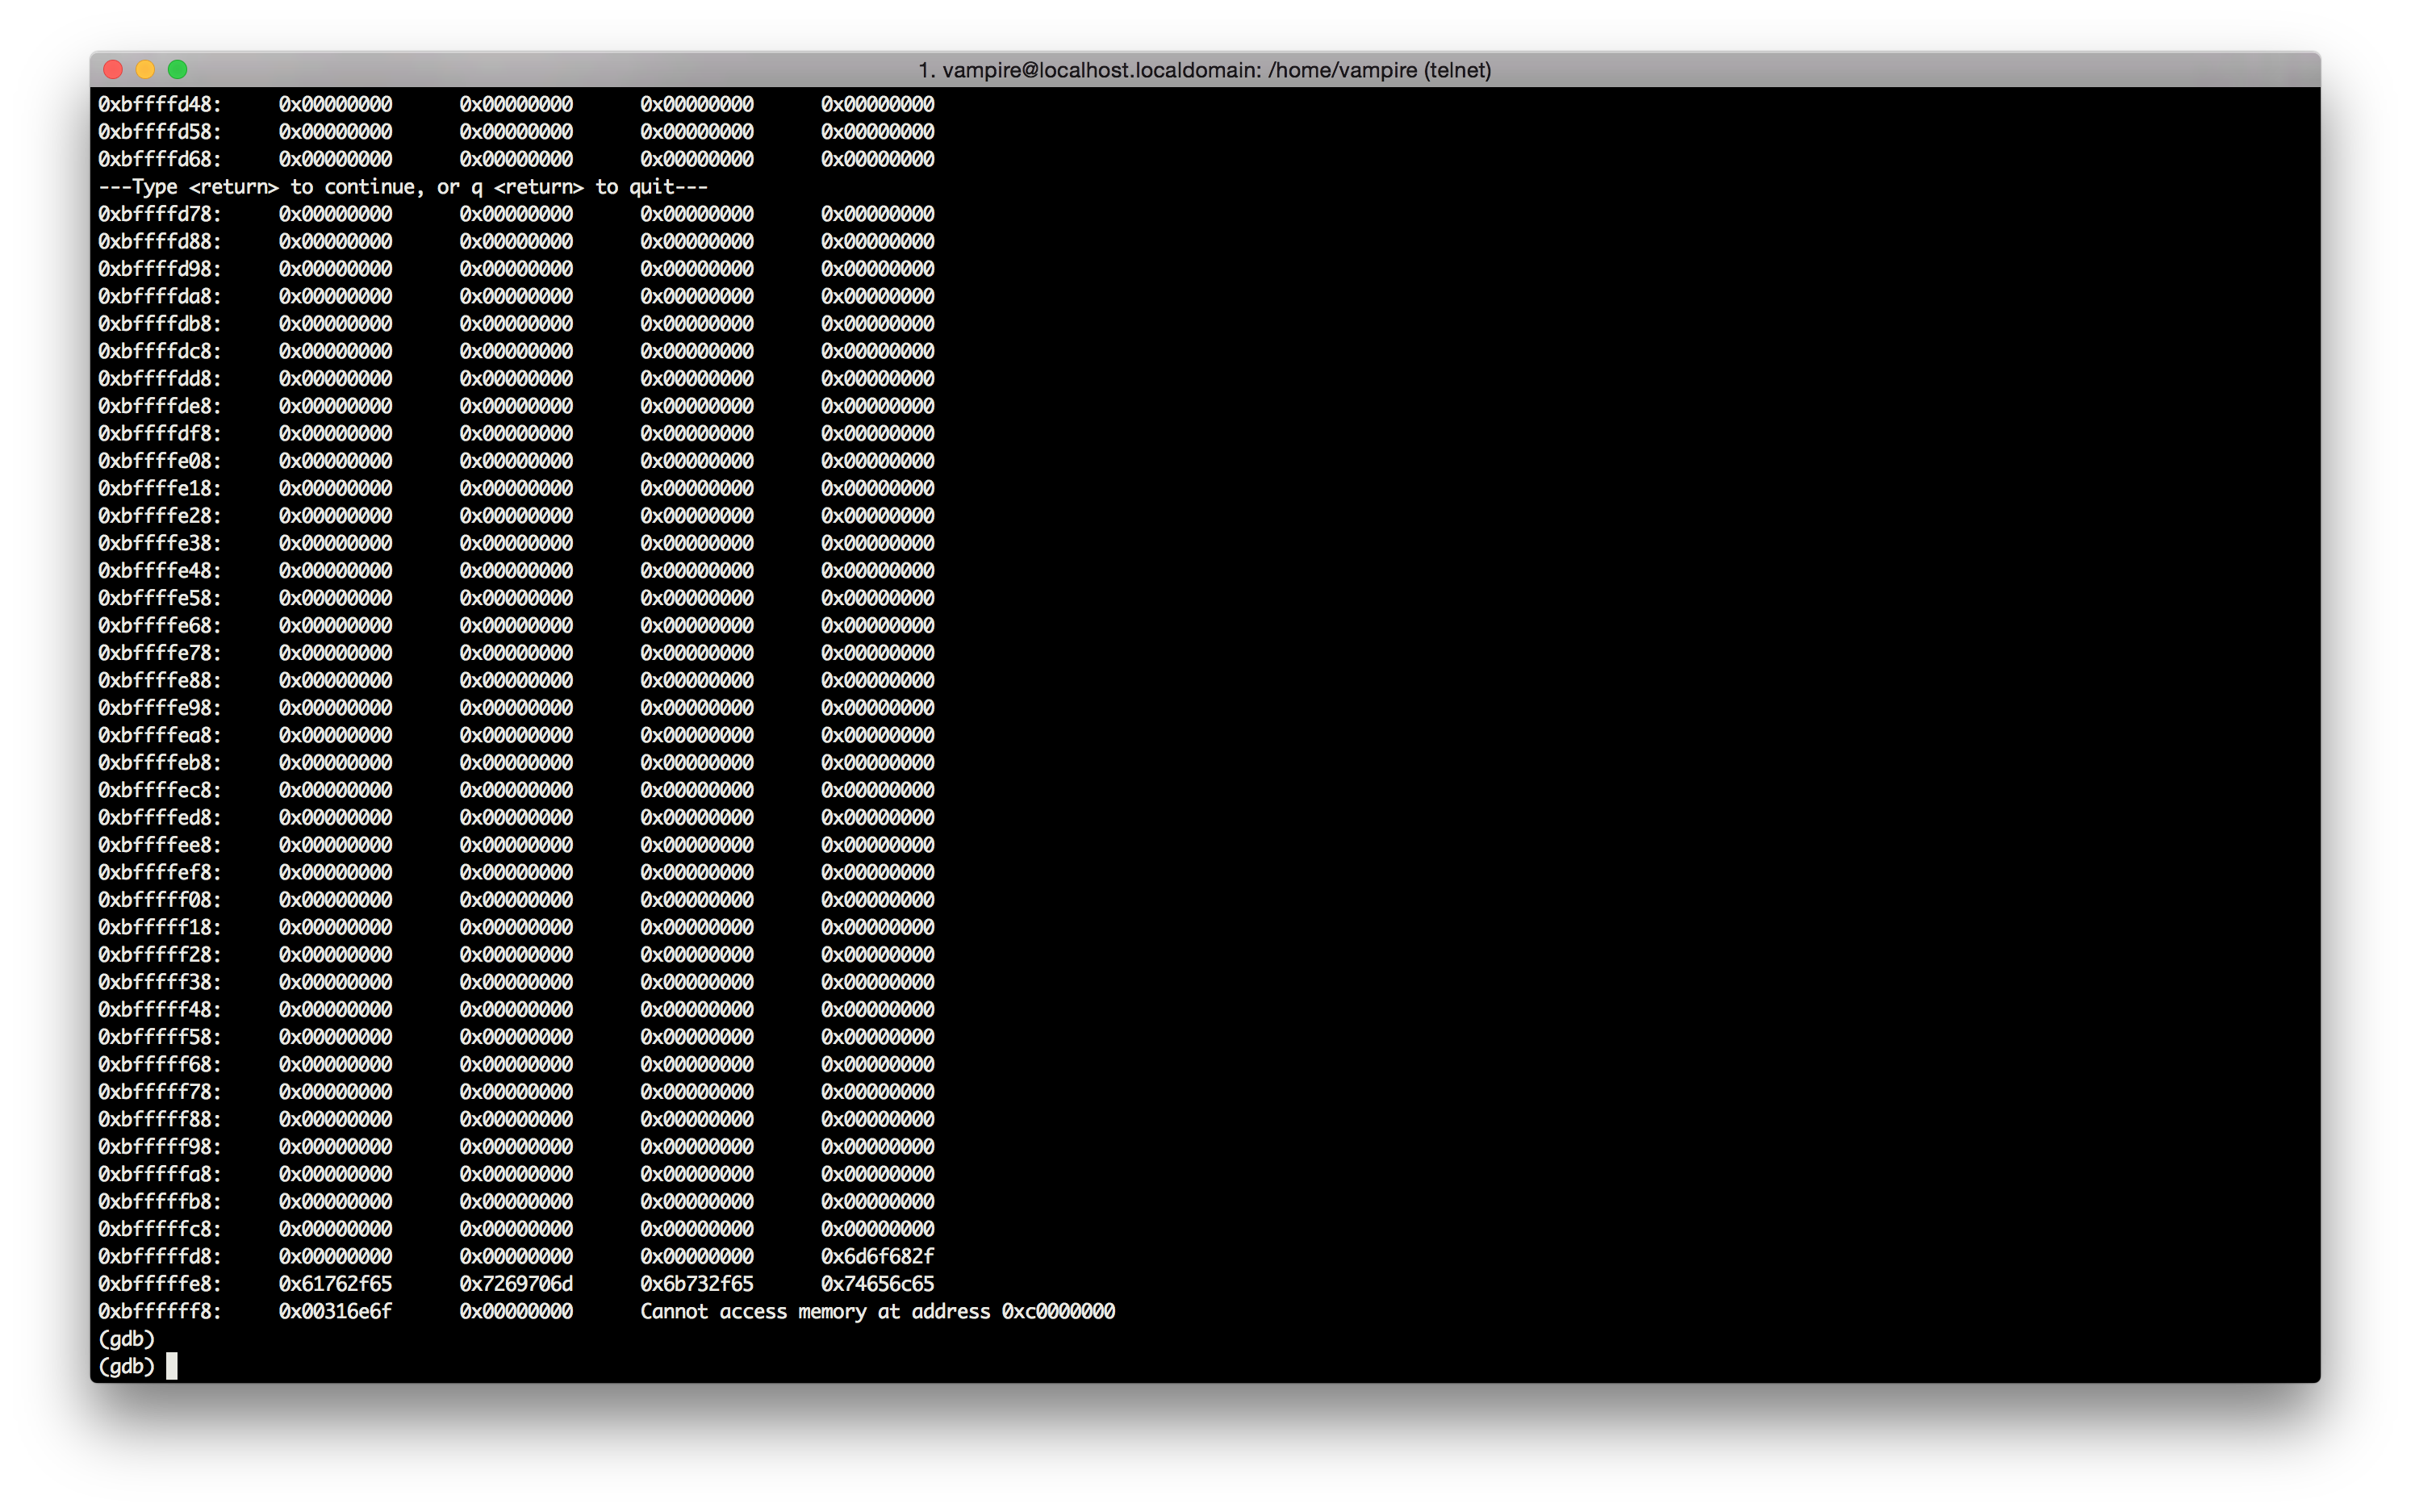Click the value 0x6d6f682f
This screenshot has width=2411, height=1512.
click(x=877, y=1256)
